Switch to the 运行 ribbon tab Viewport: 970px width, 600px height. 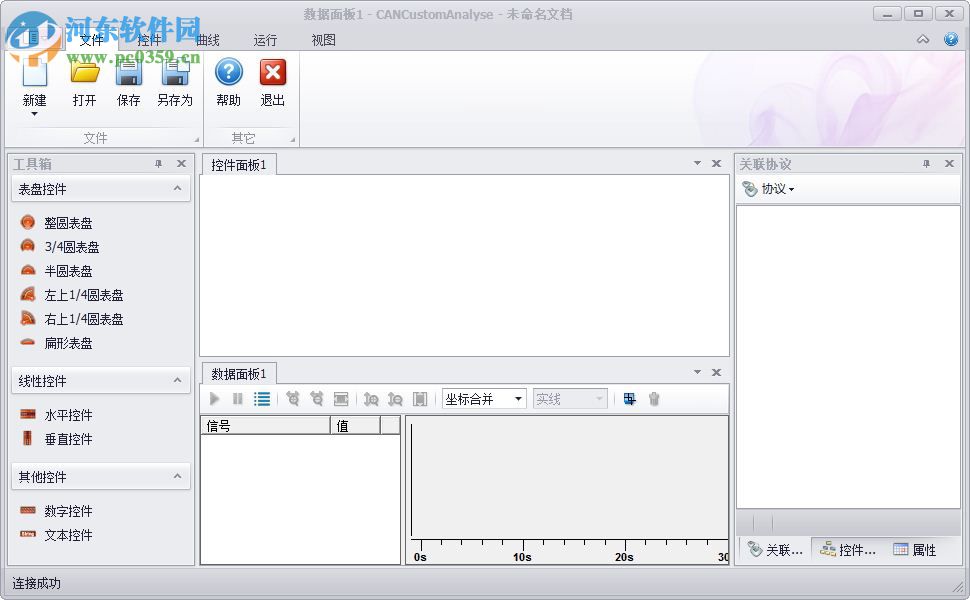[x=265, y=39]
